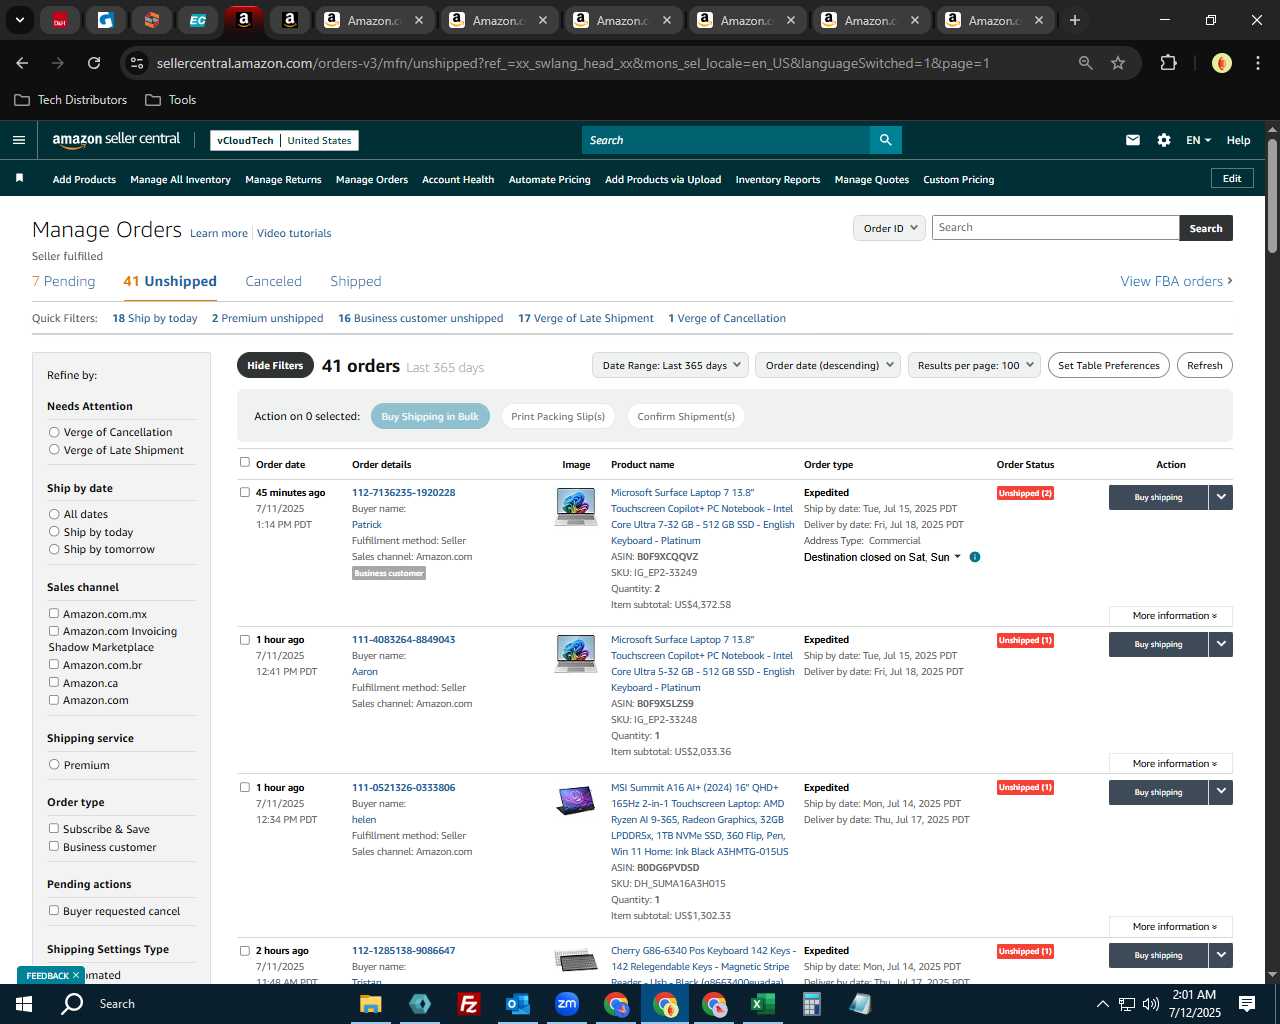Check the Buyer requested cancel box
This screenshot has height=1024, width=1280.
tap(54, 911)
